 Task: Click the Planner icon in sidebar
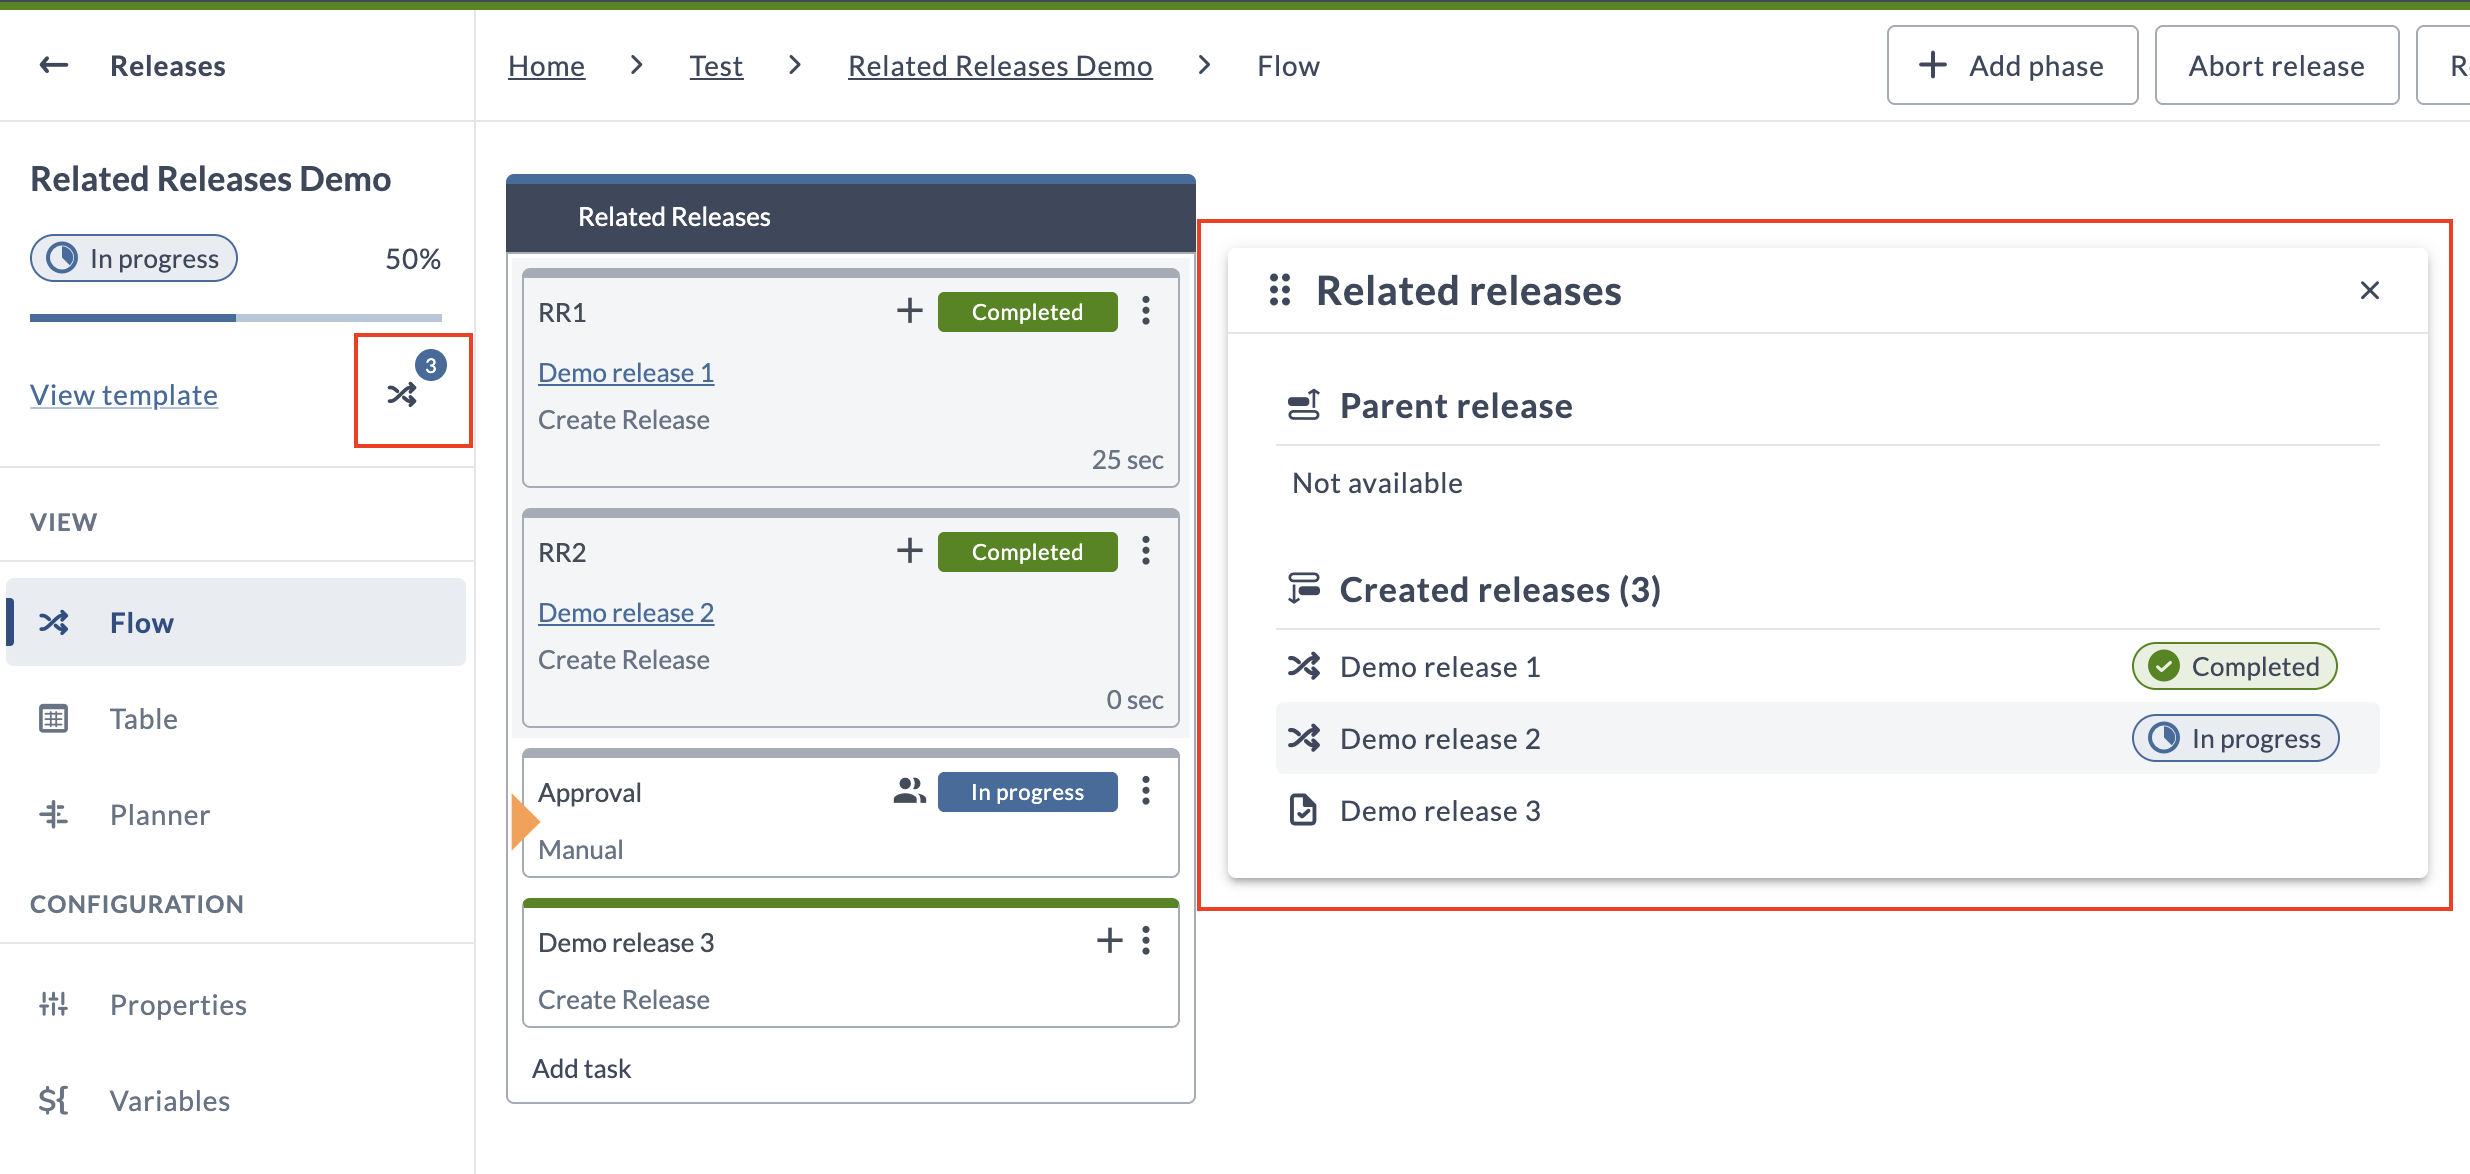[x=53, y=814]
